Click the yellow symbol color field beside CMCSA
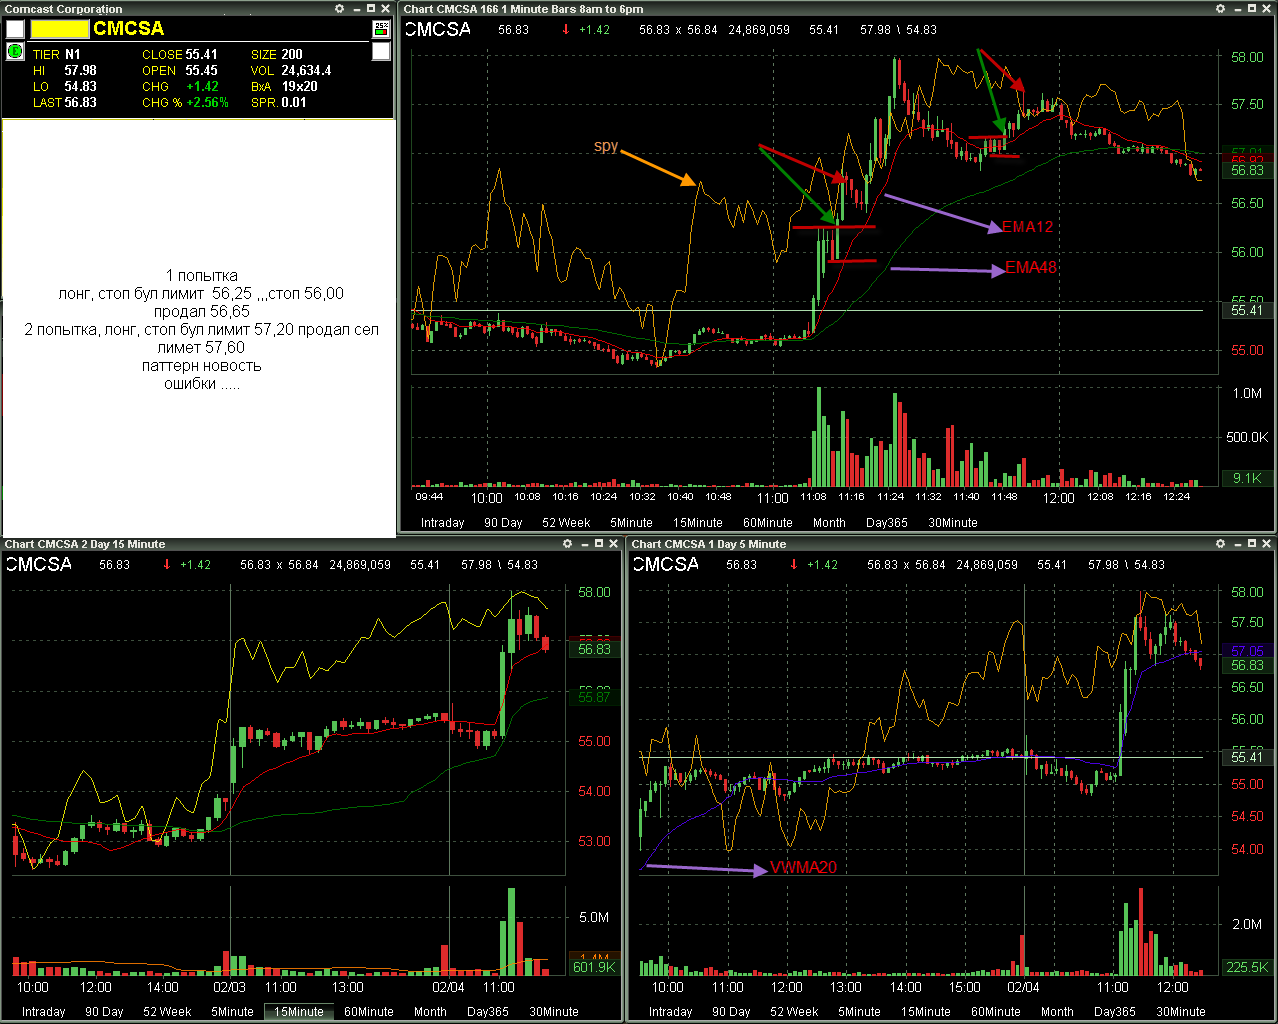This screenshot has height=1024, width=1278. 60,29
